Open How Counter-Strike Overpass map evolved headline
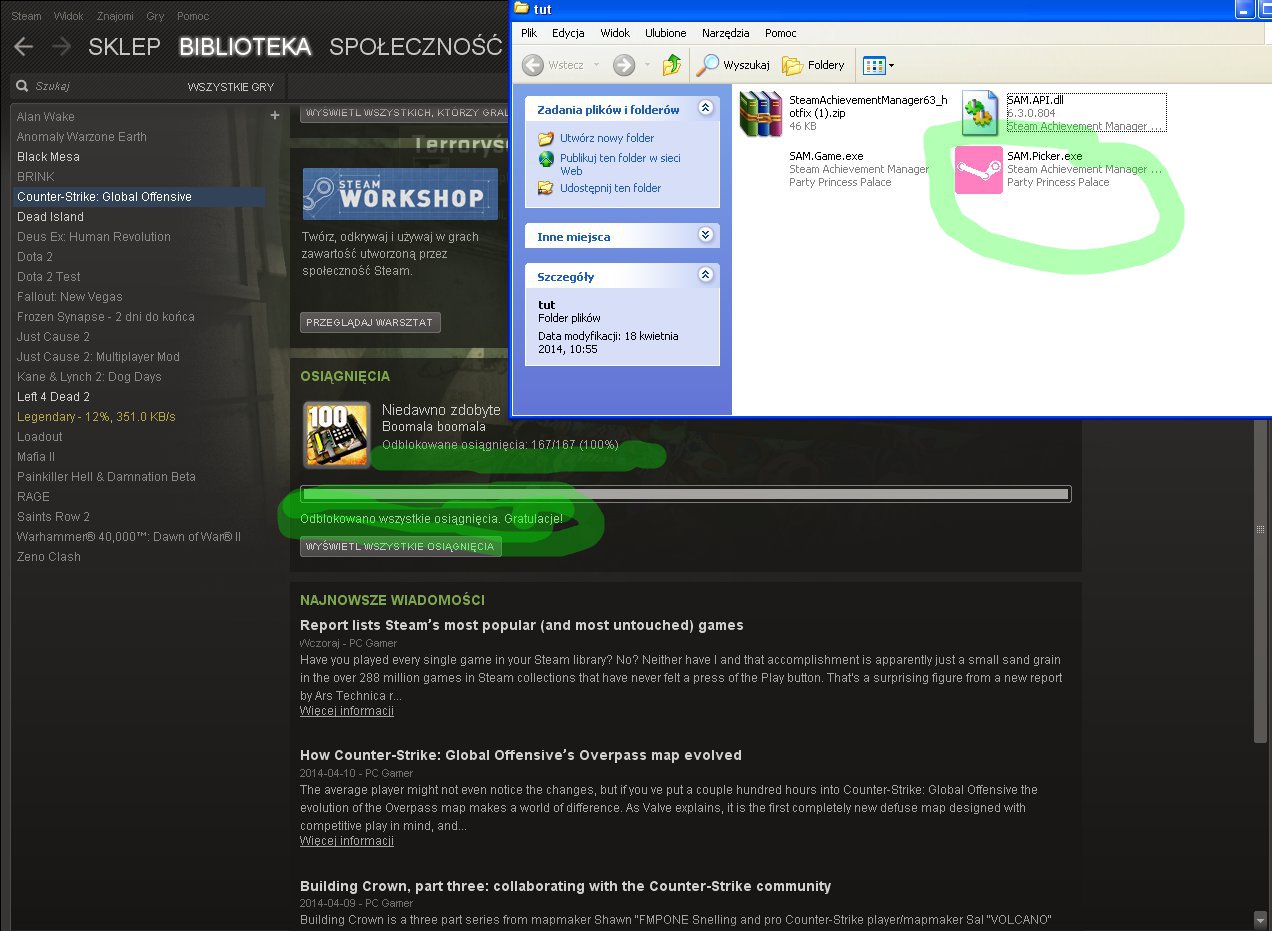1272x931 pixels. pyautogui.click(x=521, y=755)
